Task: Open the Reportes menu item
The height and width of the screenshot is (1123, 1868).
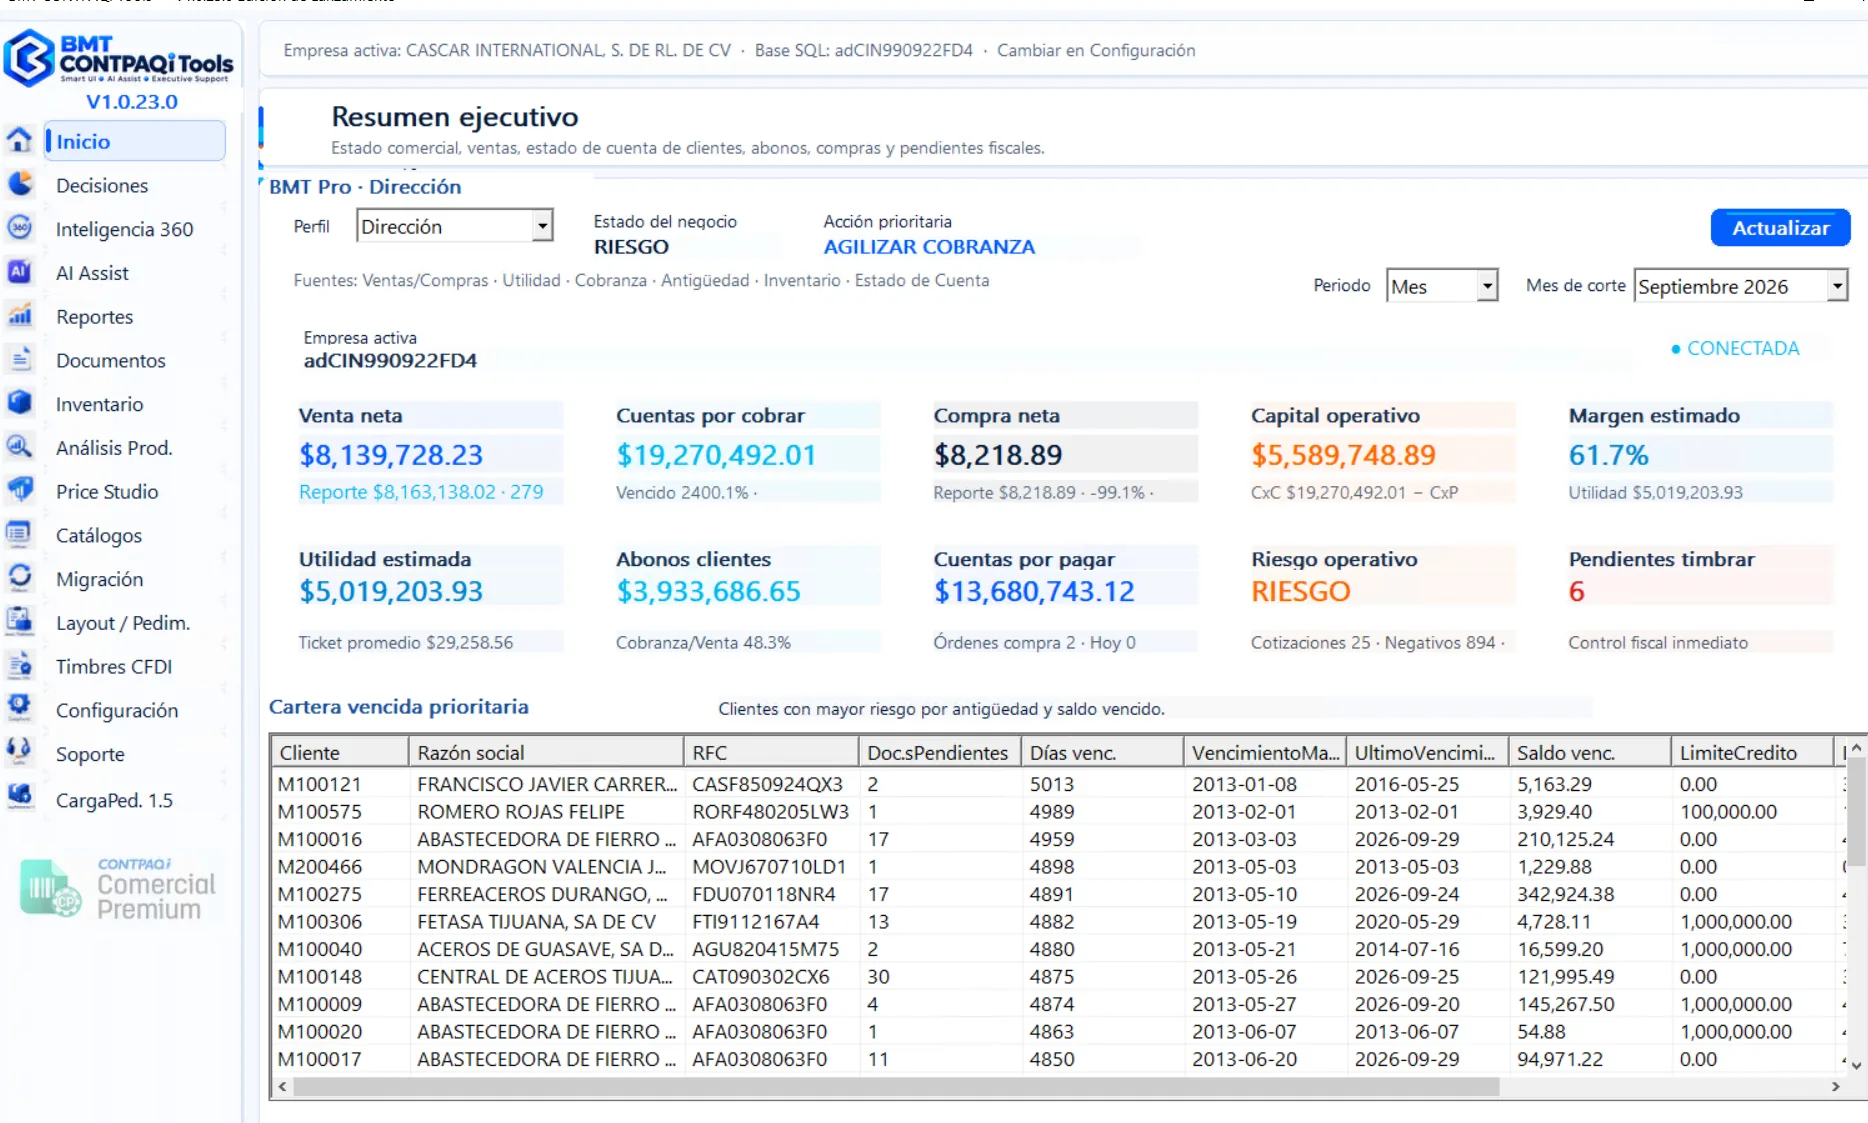Action: (x=95, y=316)
